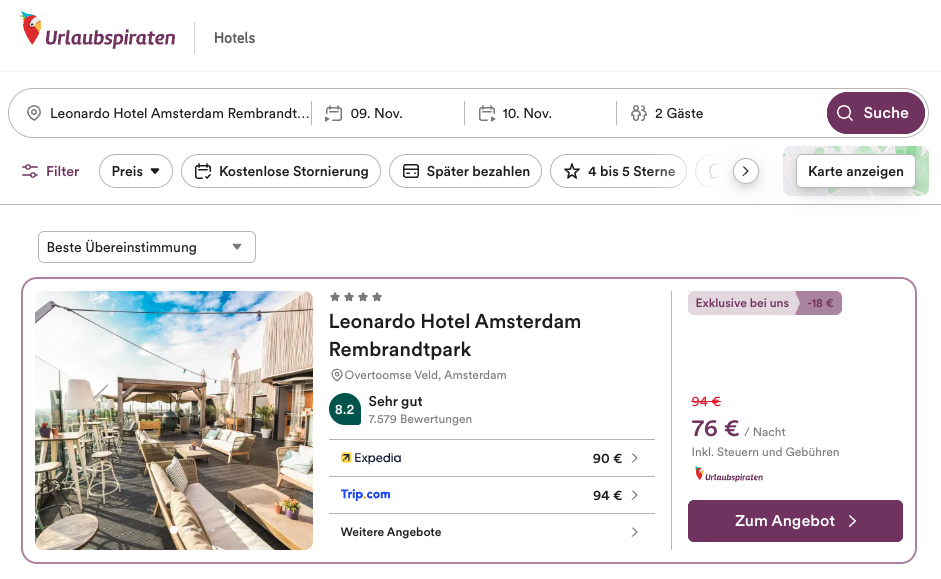Click the guests people icon
Screen dimensions: 941x579
[639, 114]
